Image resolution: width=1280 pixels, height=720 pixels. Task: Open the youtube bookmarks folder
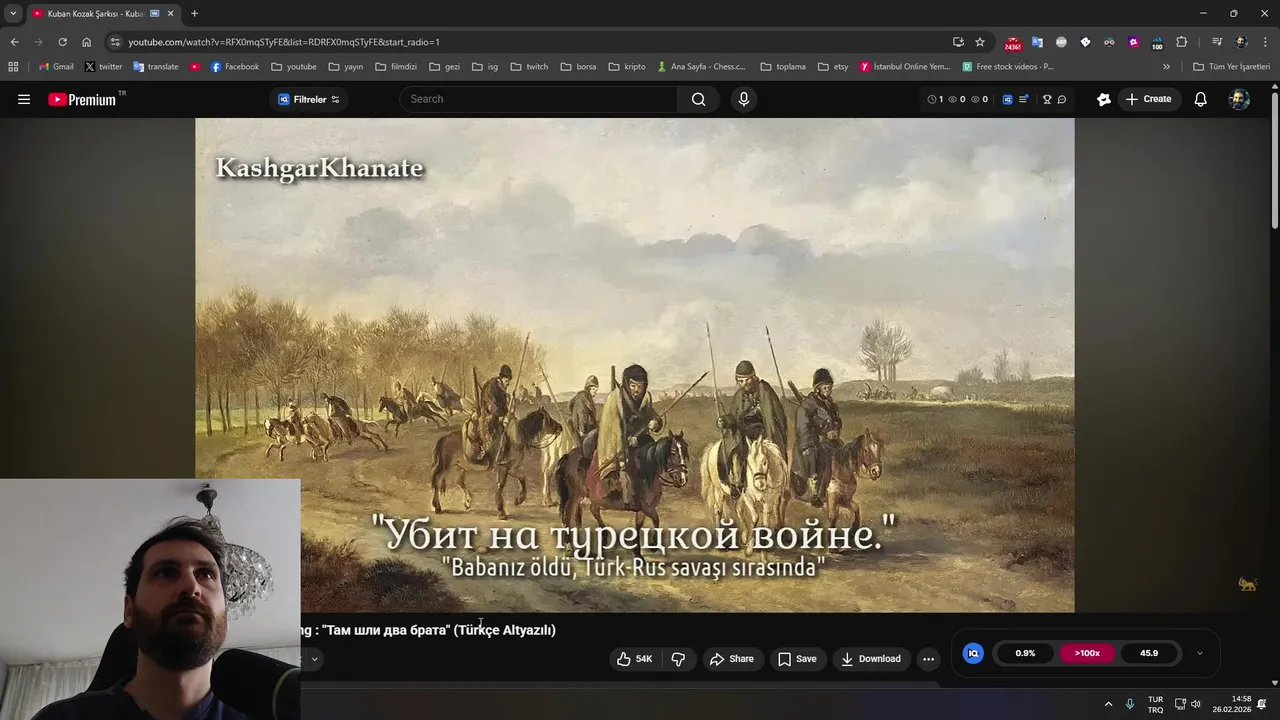tap(293, 67)
